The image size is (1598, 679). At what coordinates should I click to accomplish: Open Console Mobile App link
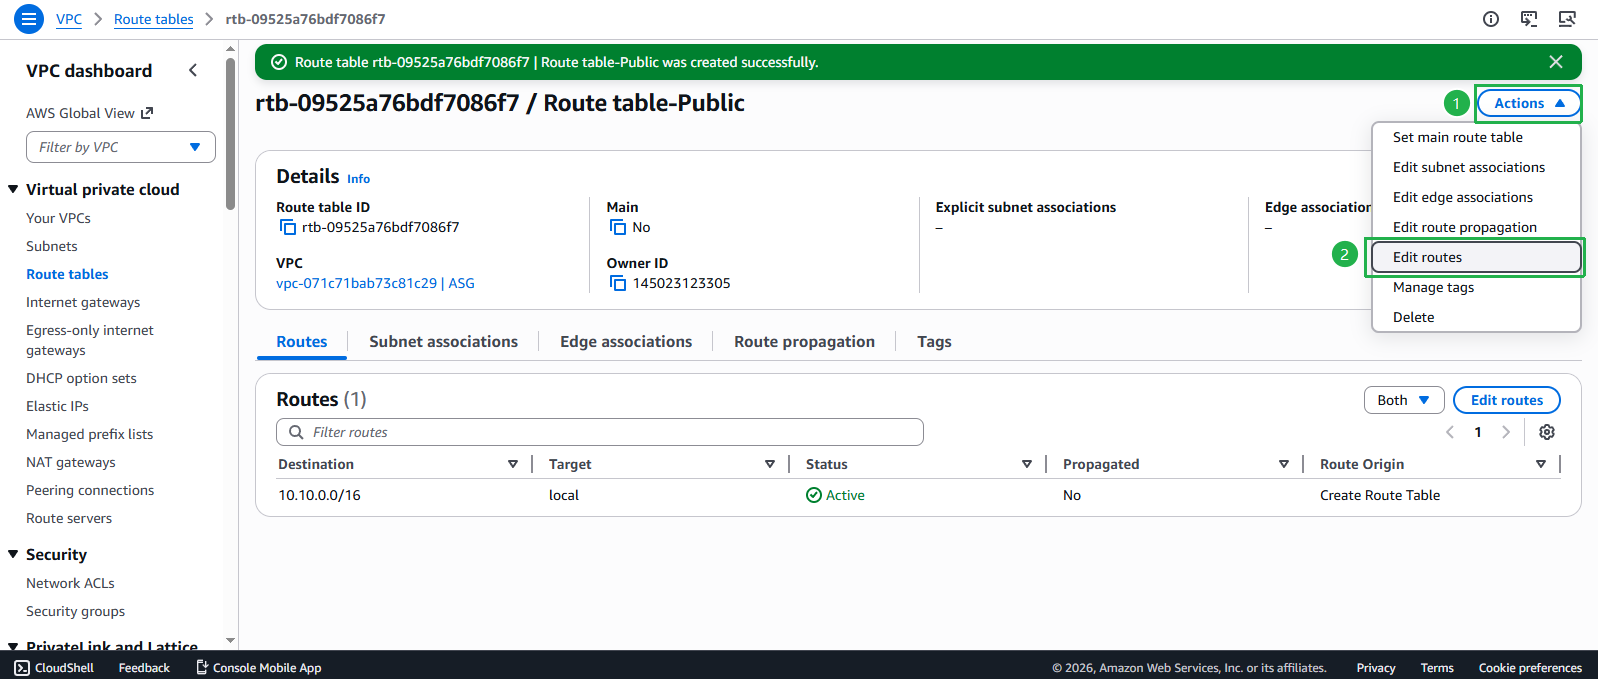click(x=258, y=667)
